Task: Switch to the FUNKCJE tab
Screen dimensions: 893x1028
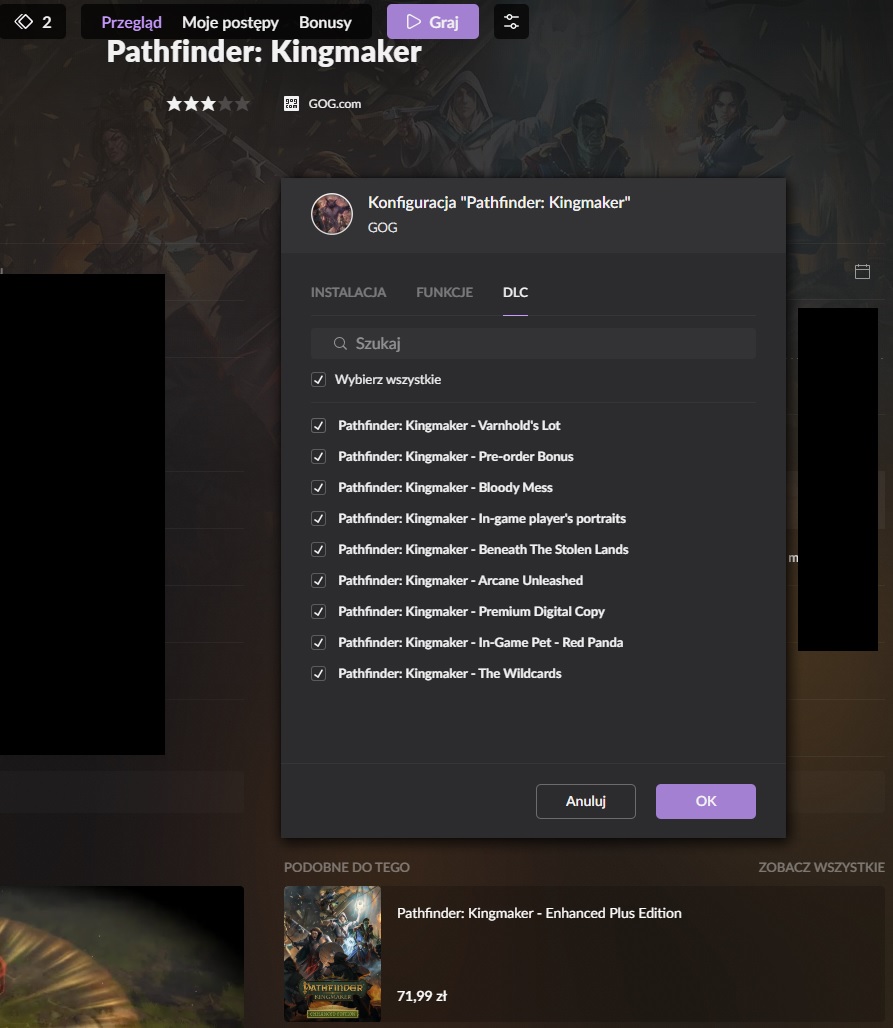Action: [x=445, y=292]
